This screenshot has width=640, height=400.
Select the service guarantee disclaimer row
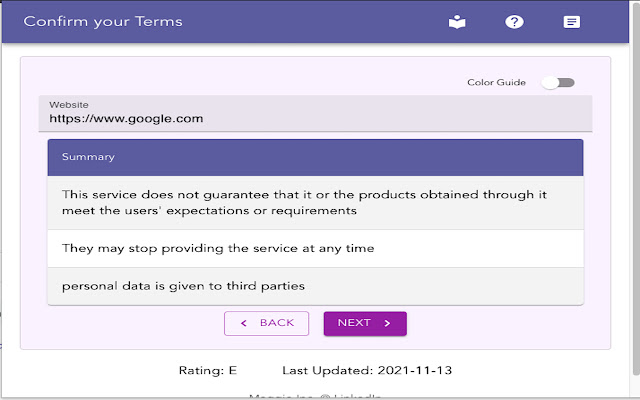[x=315, y=203]
